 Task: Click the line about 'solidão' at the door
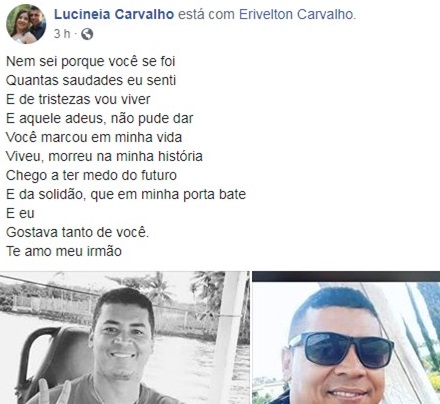[126, 194]
